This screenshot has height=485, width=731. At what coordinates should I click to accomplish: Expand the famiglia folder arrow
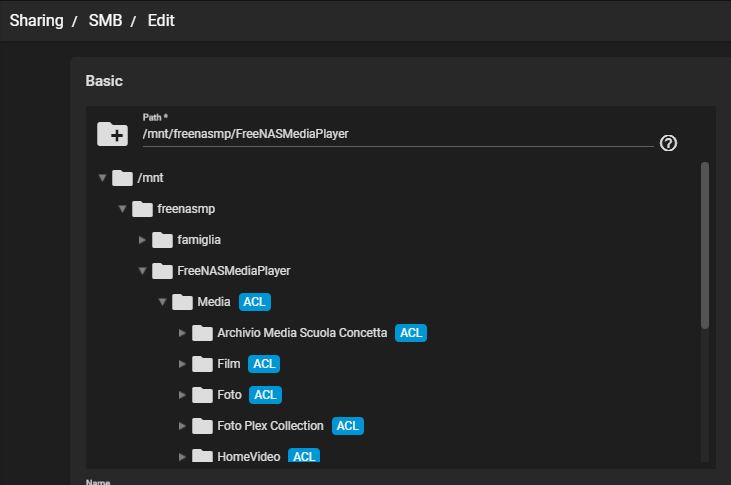click(142, 240)
